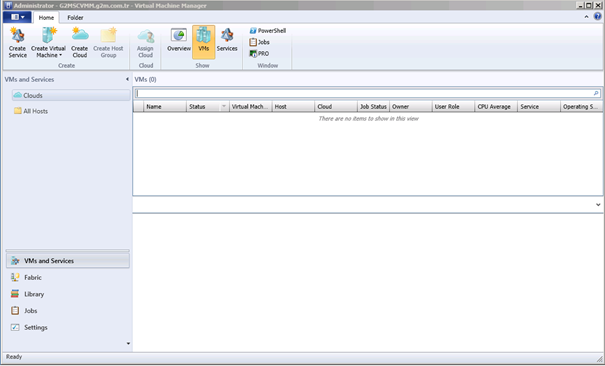
Task: Select the Clouds tree node
Action: coord(71,95)
